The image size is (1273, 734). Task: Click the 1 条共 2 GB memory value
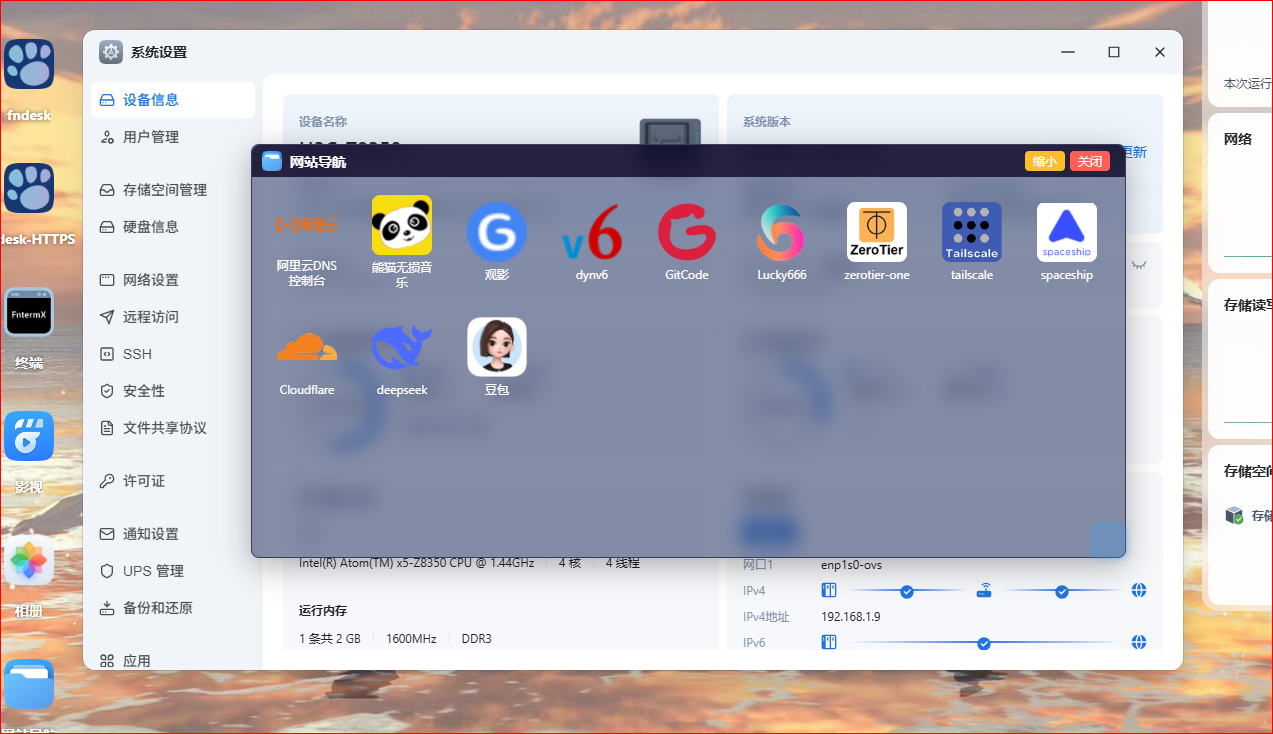330,639
